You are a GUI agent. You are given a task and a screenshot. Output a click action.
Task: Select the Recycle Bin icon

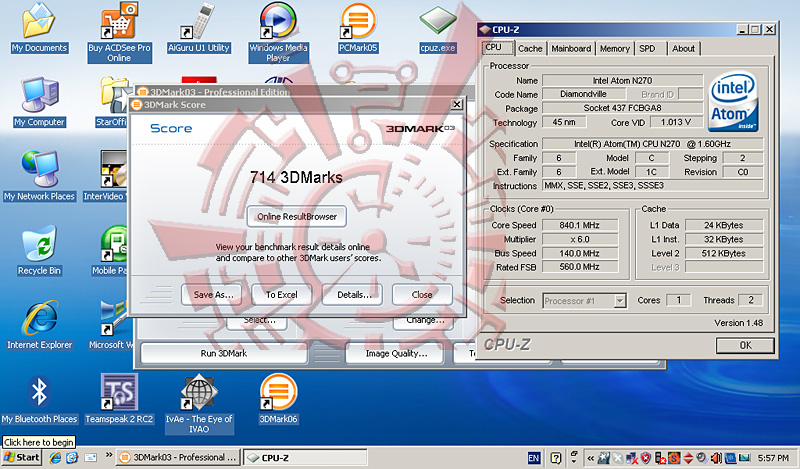[x=39, y=251]
